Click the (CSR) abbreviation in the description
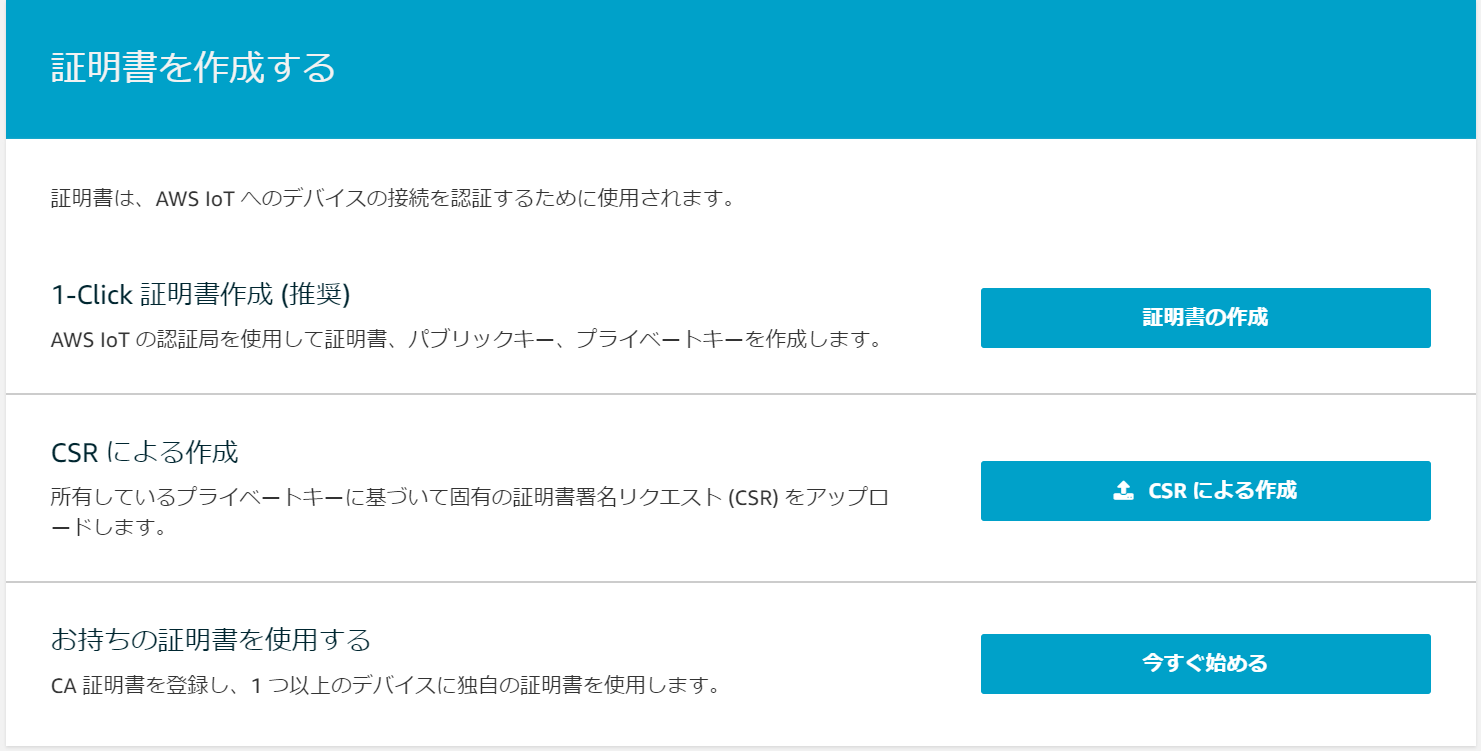This screenshot has width=1481, height=751. (x=753, y=498)
